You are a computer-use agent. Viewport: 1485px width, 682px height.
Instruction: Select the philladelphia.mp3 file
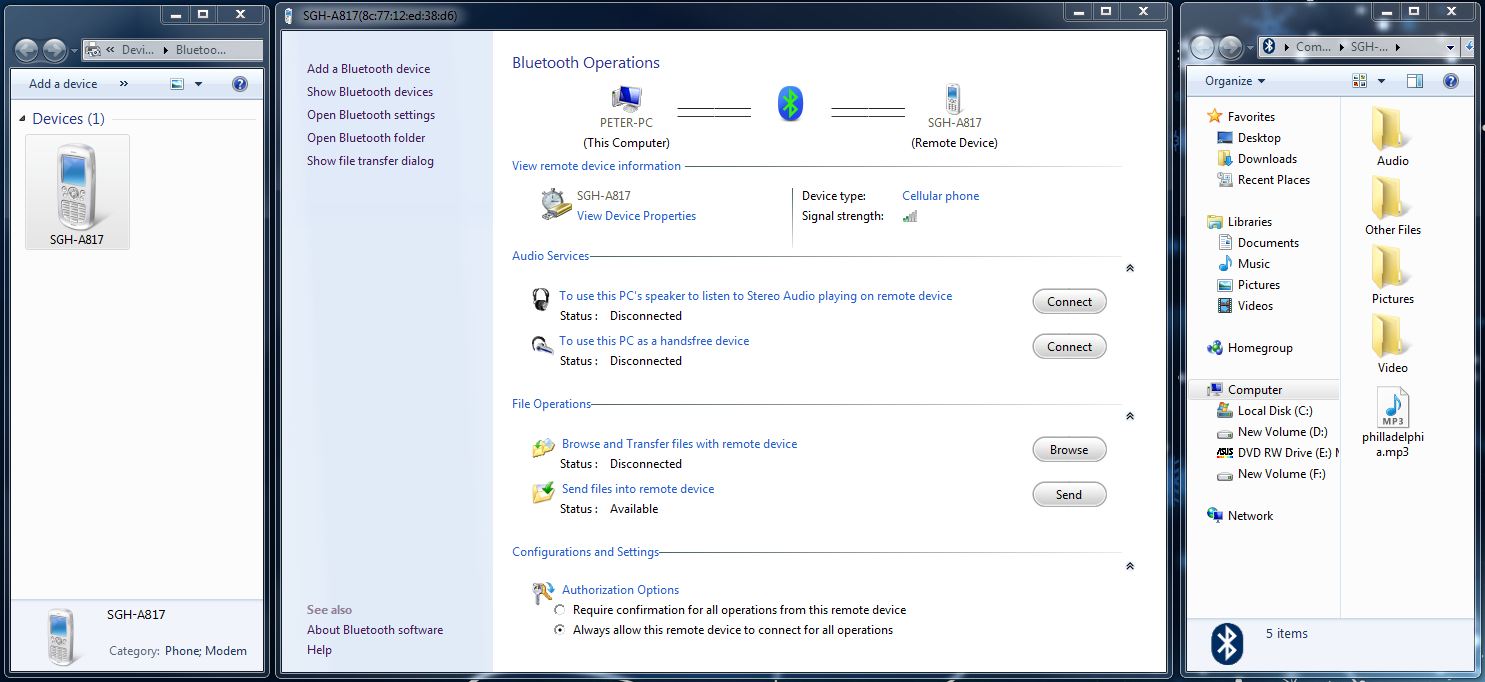pos(1393,422)
